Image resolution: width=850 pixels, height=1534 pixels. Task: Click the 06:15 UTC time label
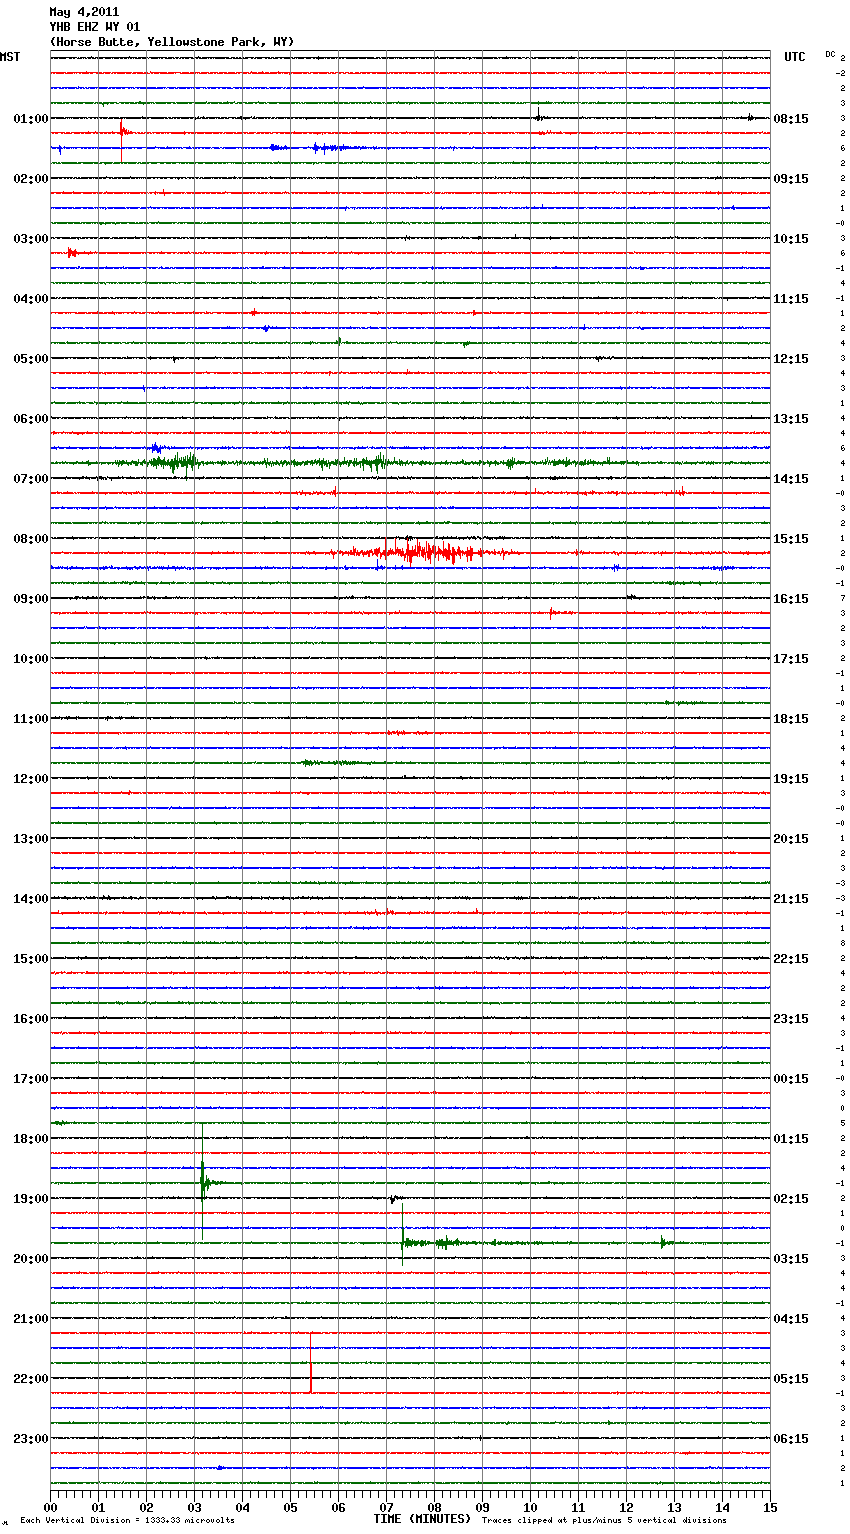click(791, 1439)
